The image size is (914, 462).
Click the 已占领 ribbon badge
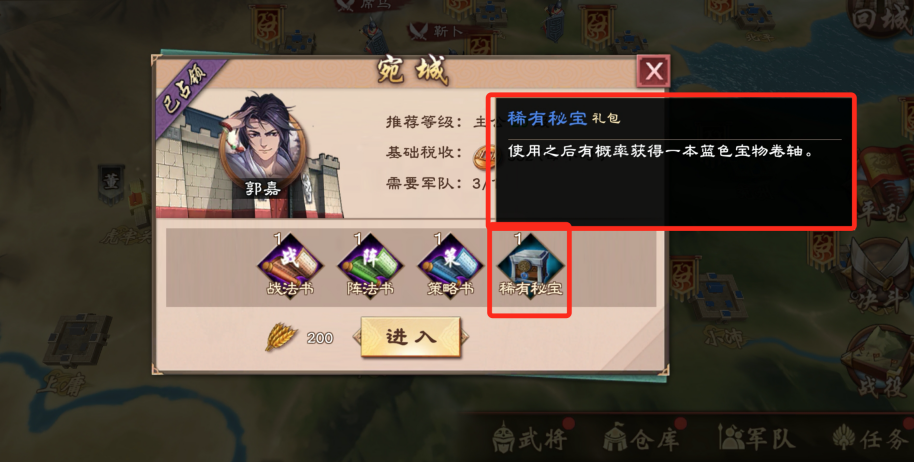tap(185, 92)
